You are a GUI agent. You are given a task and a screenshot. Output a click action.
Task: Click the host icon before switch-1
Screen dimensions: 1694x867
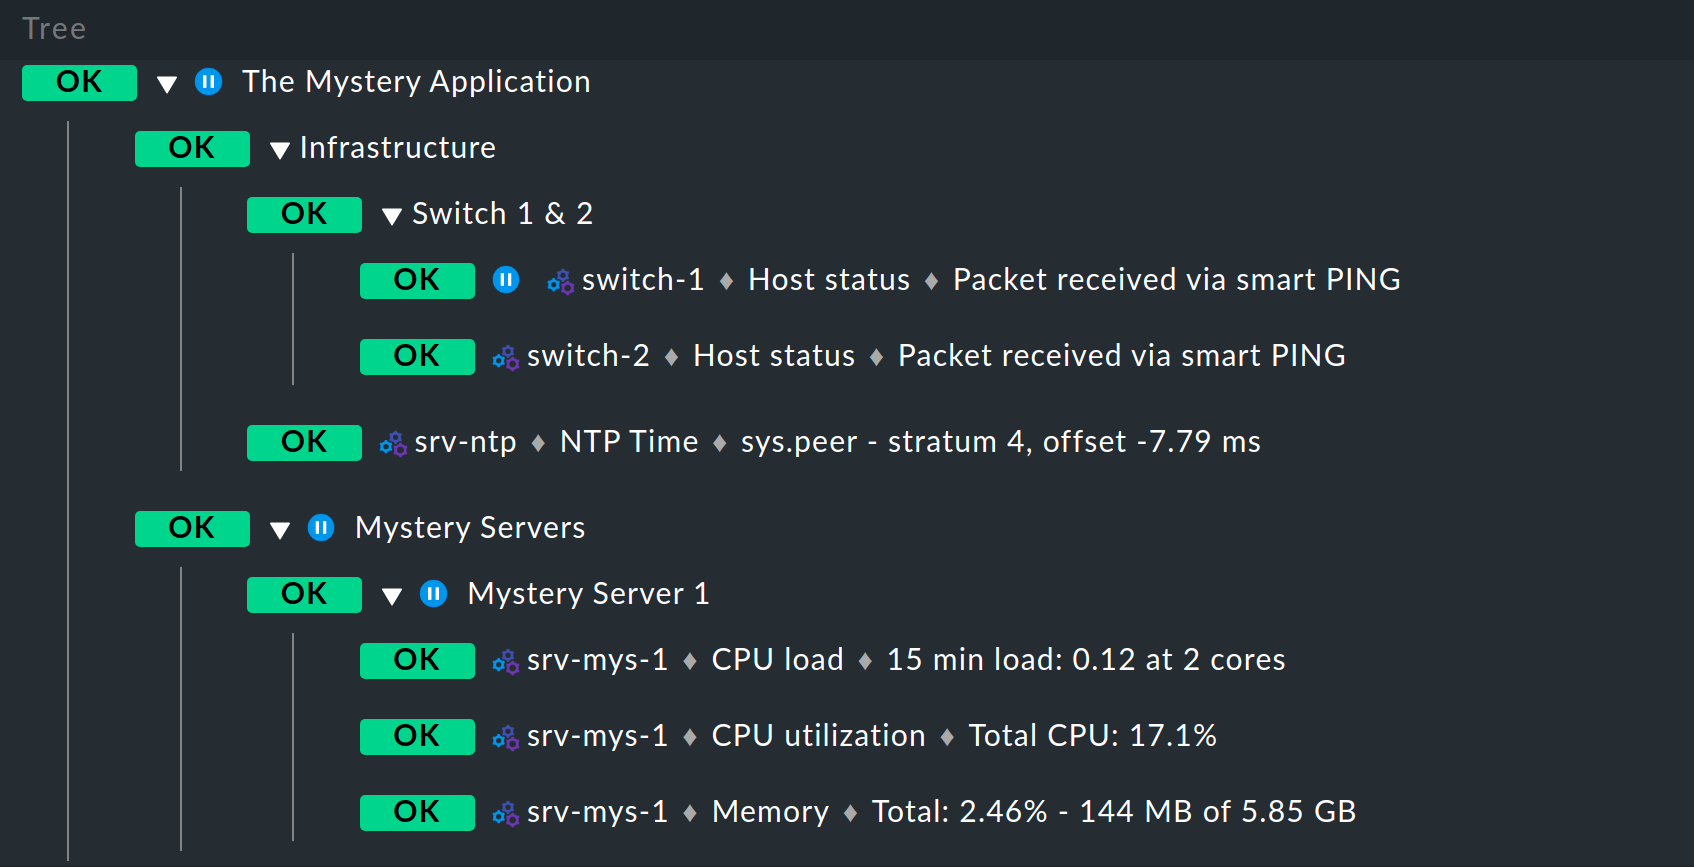coord(560,282)
